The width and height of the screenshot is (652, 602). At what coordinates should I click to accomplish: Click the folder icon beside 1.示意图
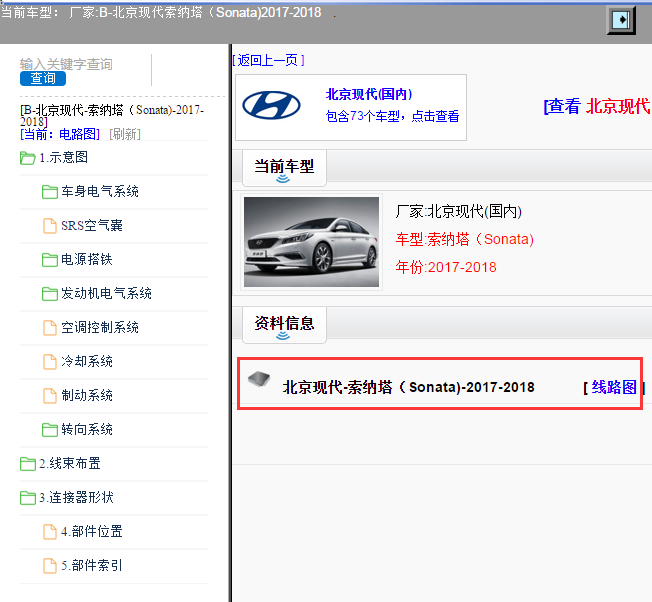[27, 158]
